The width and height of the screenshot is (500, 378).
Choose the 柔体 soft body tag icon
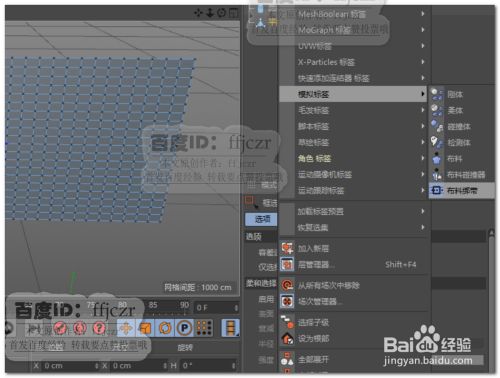click(x=437, y=110)
